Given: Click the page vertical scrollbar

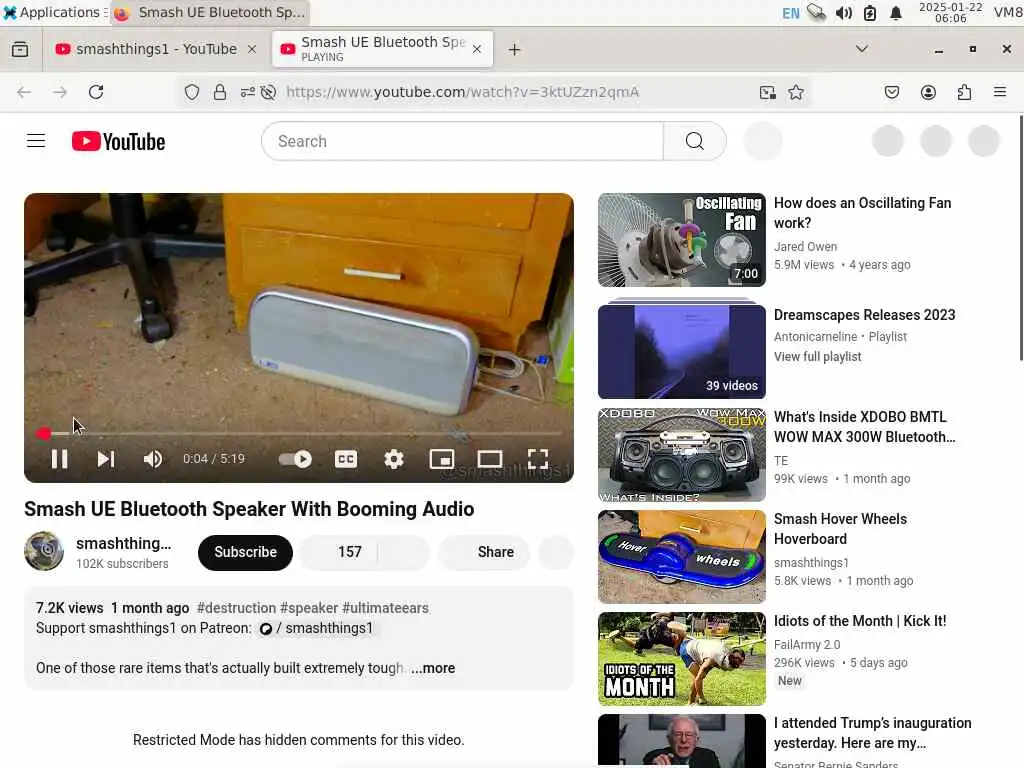Looking at the screenshot, I should (1021, 238).
